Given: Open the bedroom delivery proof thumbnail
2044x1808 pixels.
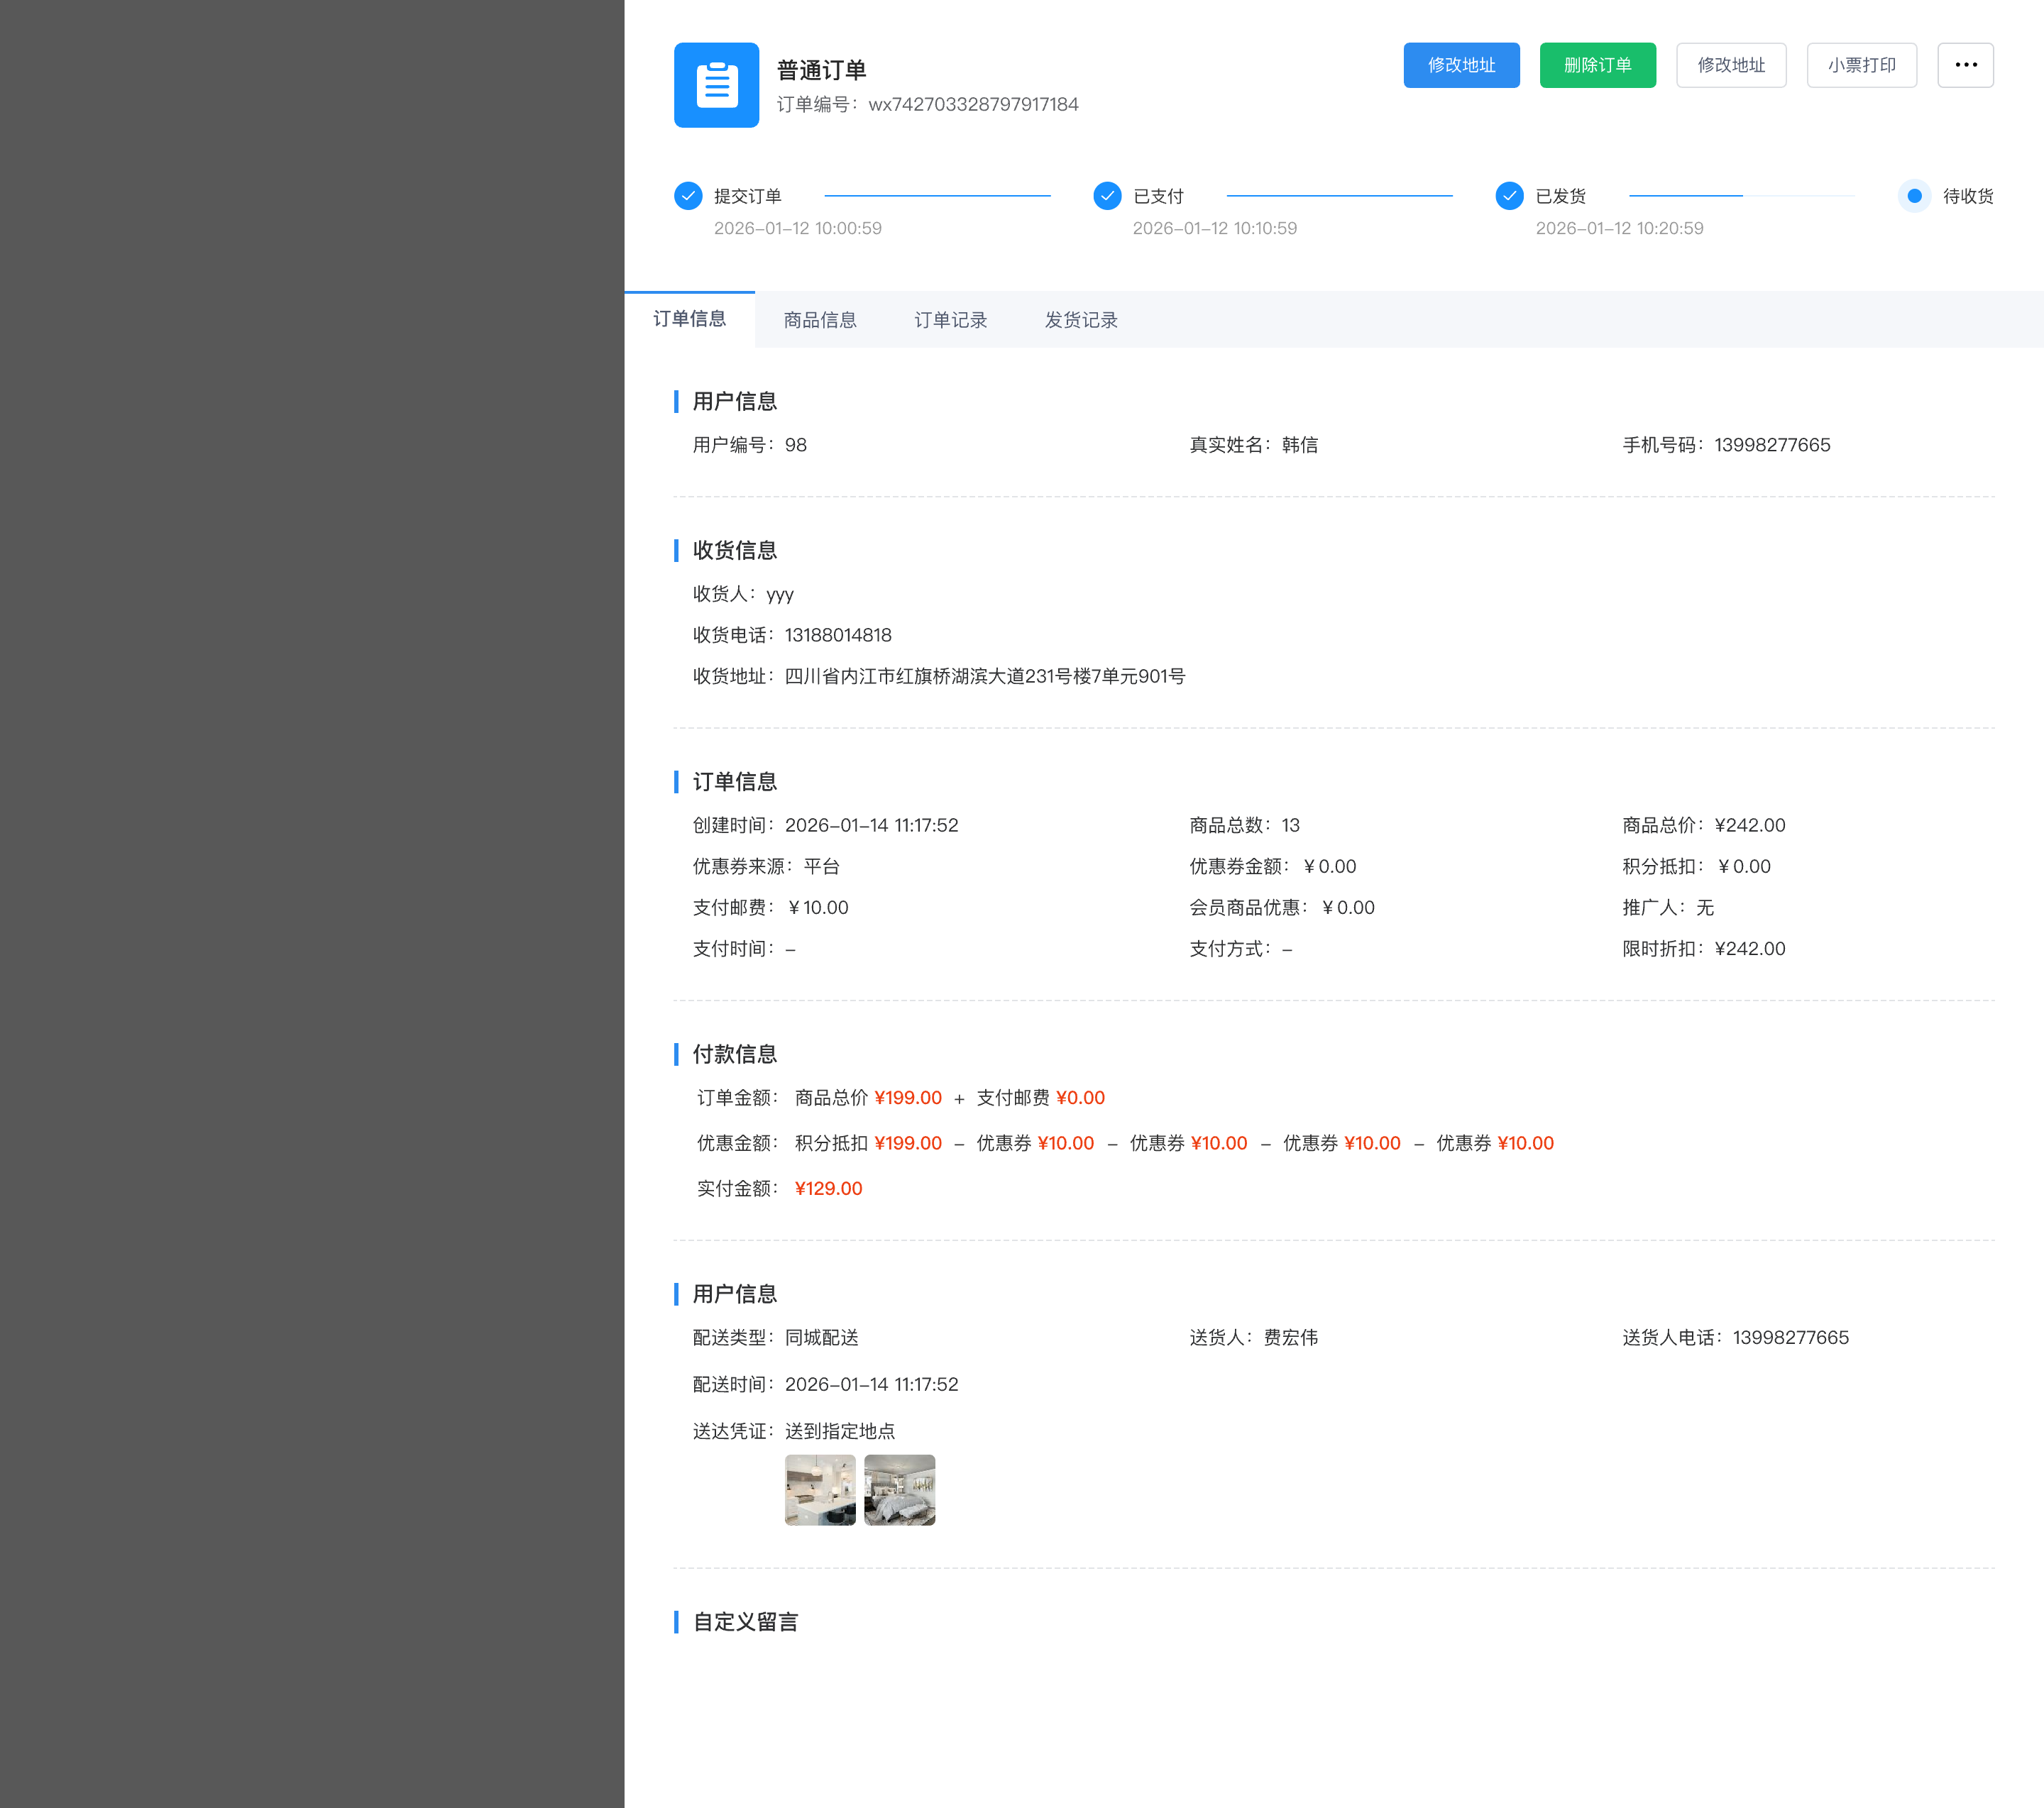Looking at the screenshot, I should pyautogui.click(x=899, y=1490).
